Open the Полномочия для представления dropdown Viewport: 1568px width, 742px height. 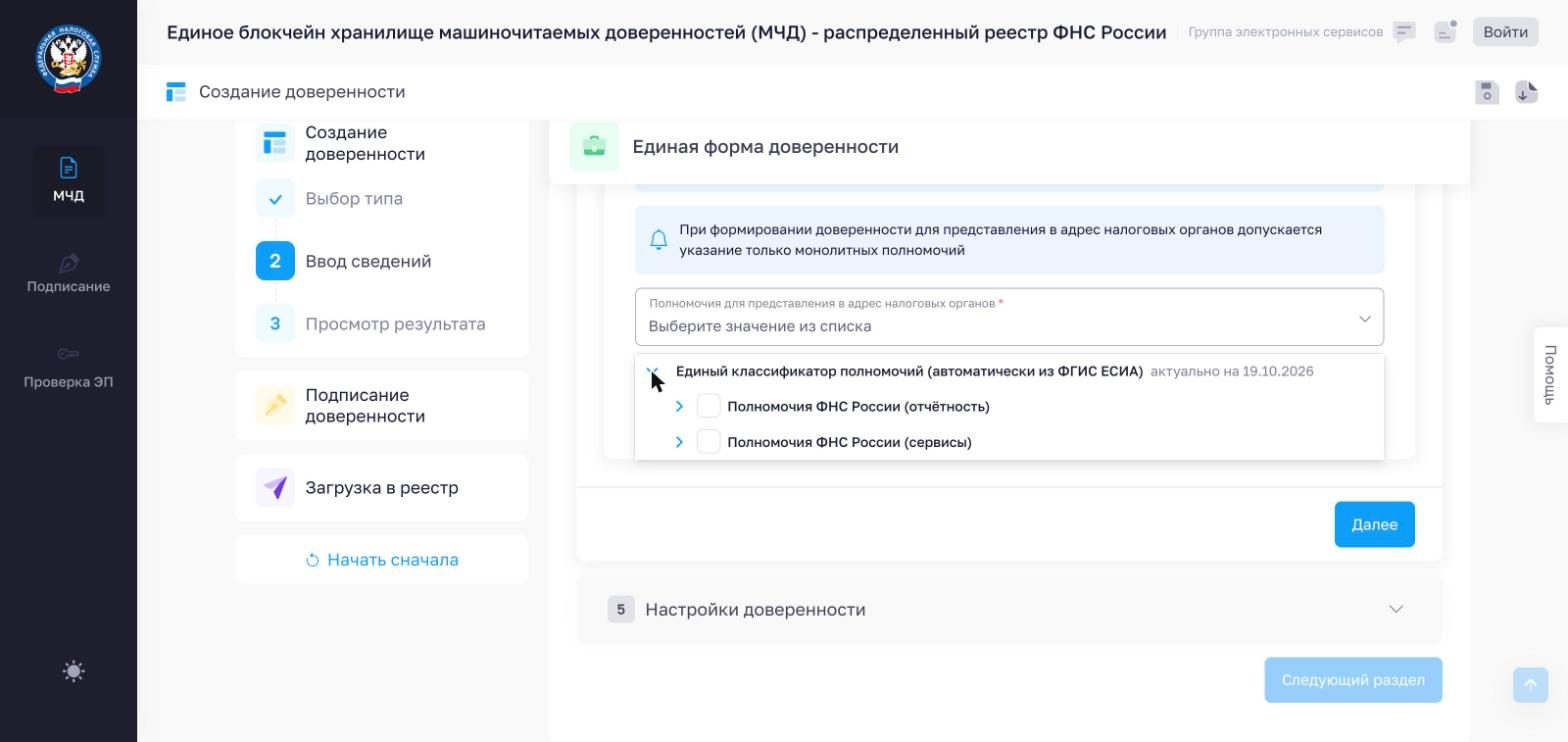tap(1009, 317)
